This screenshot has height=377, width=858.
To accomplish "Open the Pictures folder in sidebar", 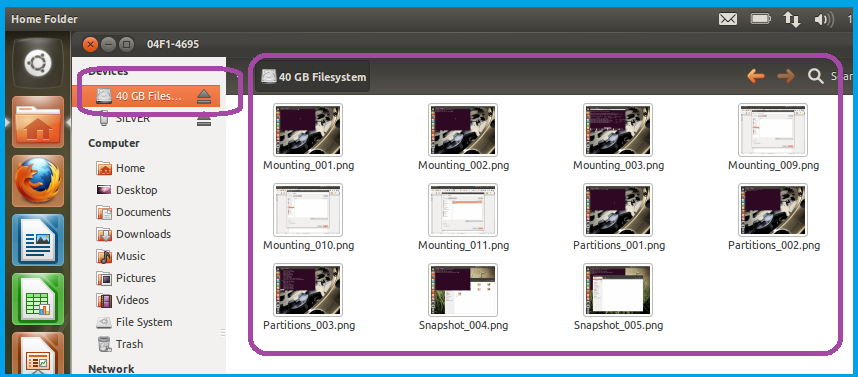I will click(x=136, y=278).
